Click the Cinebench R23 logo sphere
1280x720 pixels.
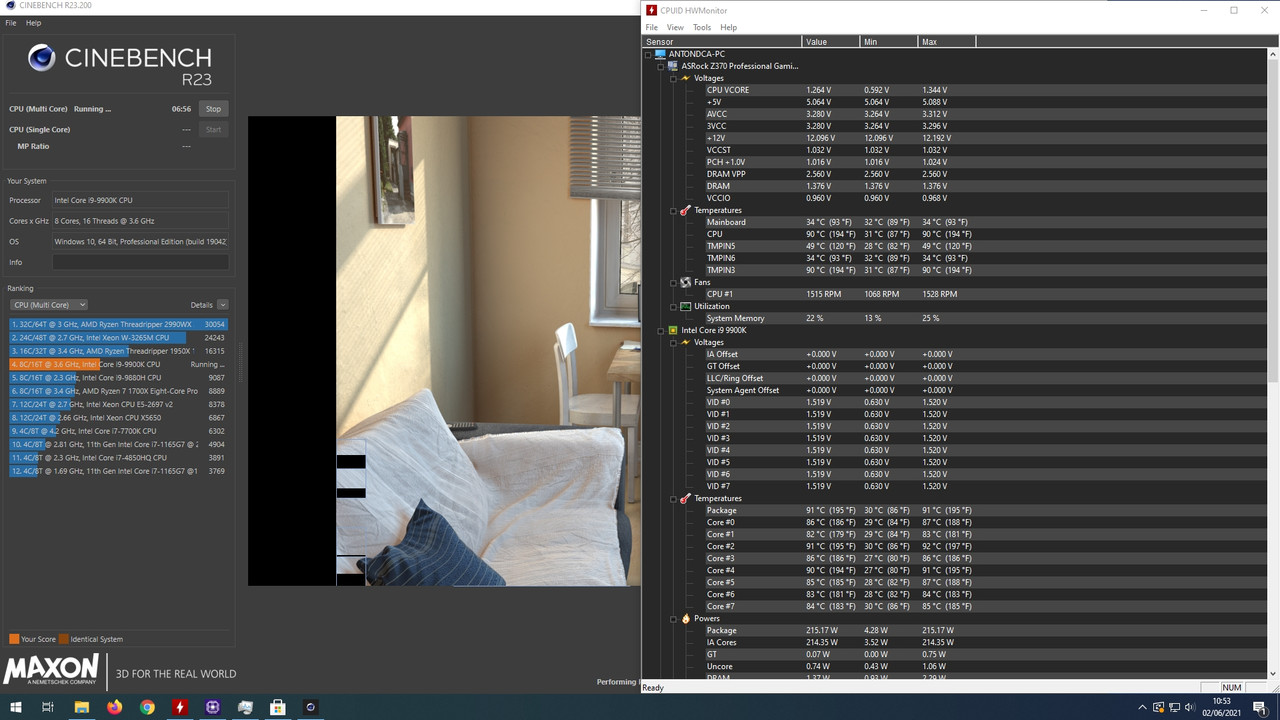click(x=42, y=58)
